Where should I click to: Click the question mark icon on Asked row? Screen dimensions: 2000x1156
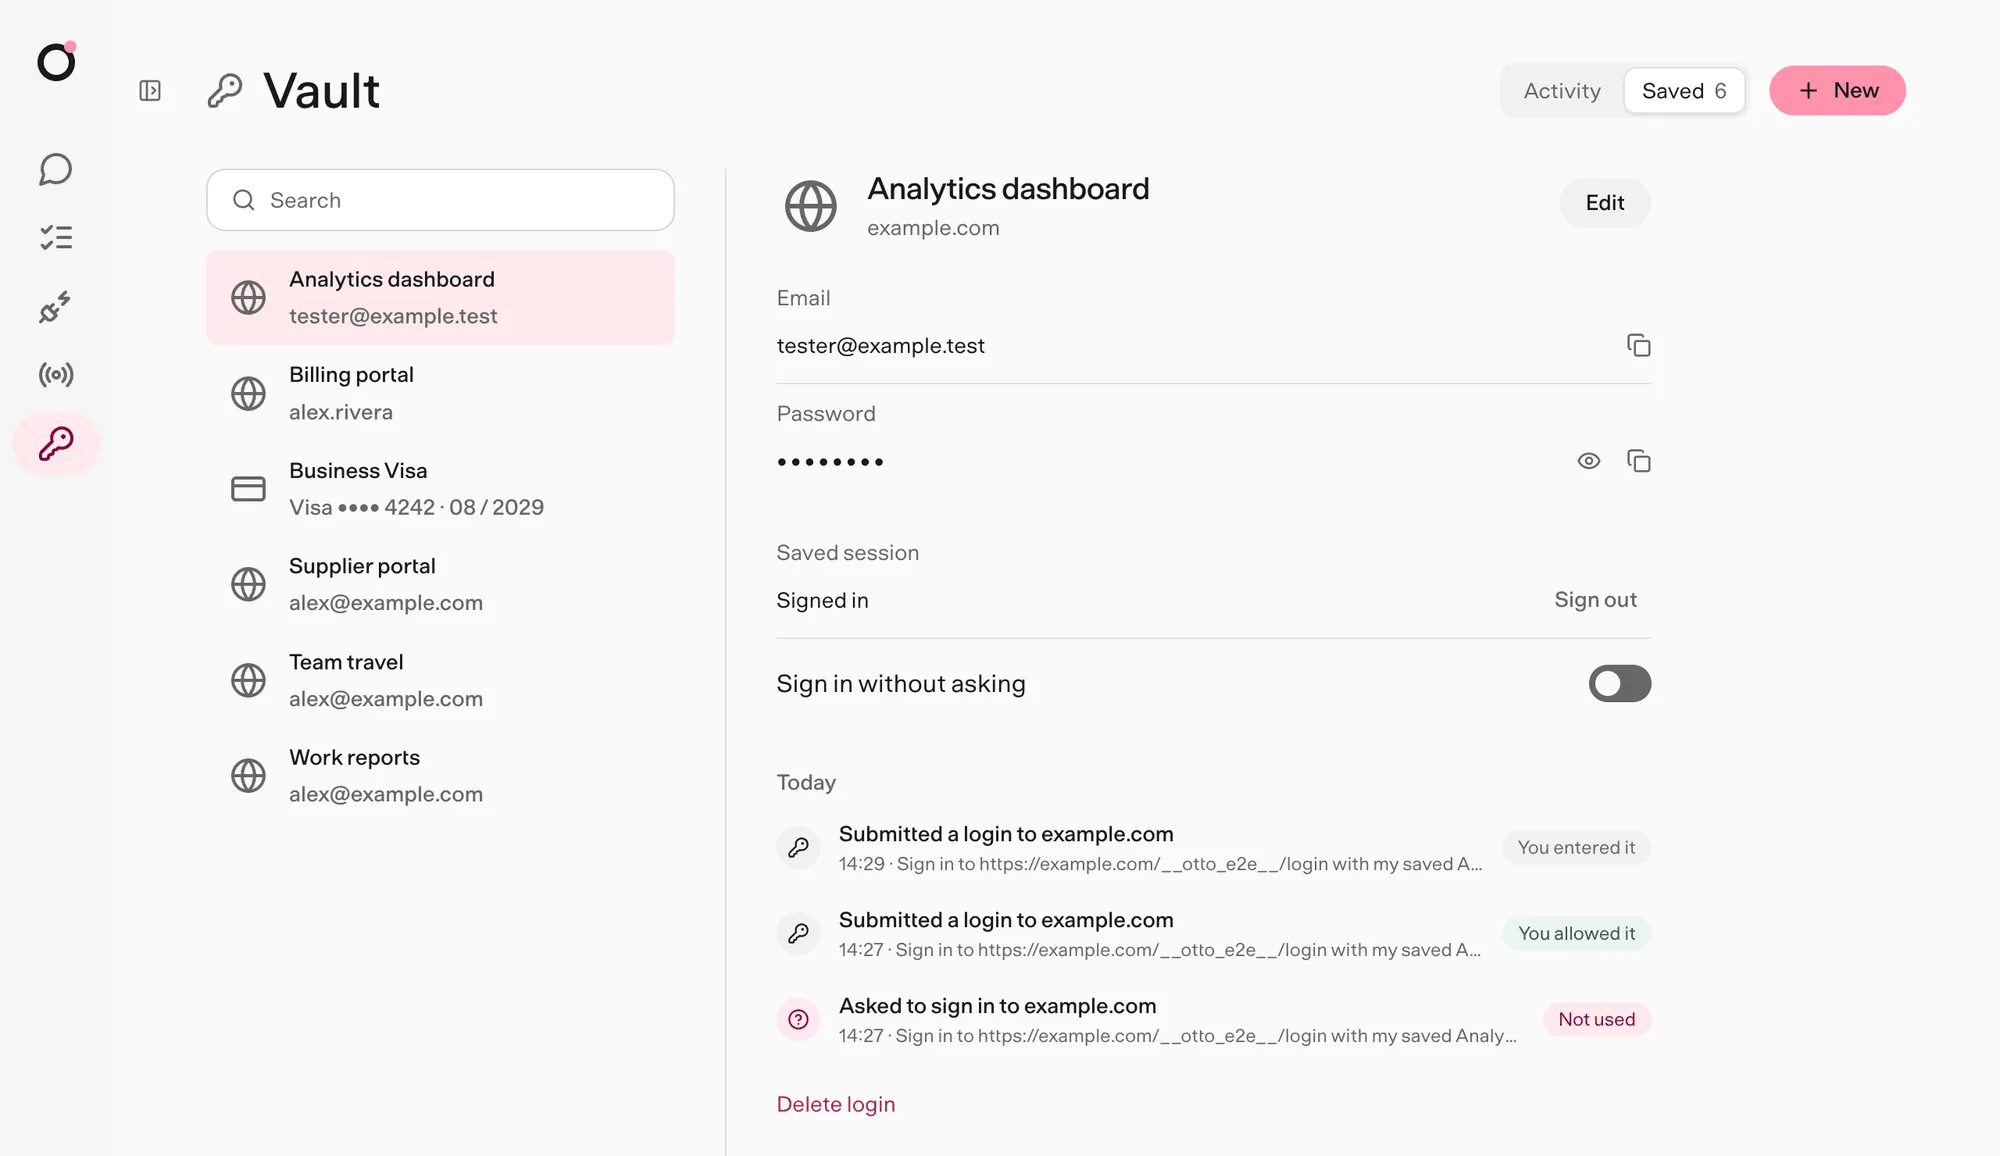[x=798, y=1019]
